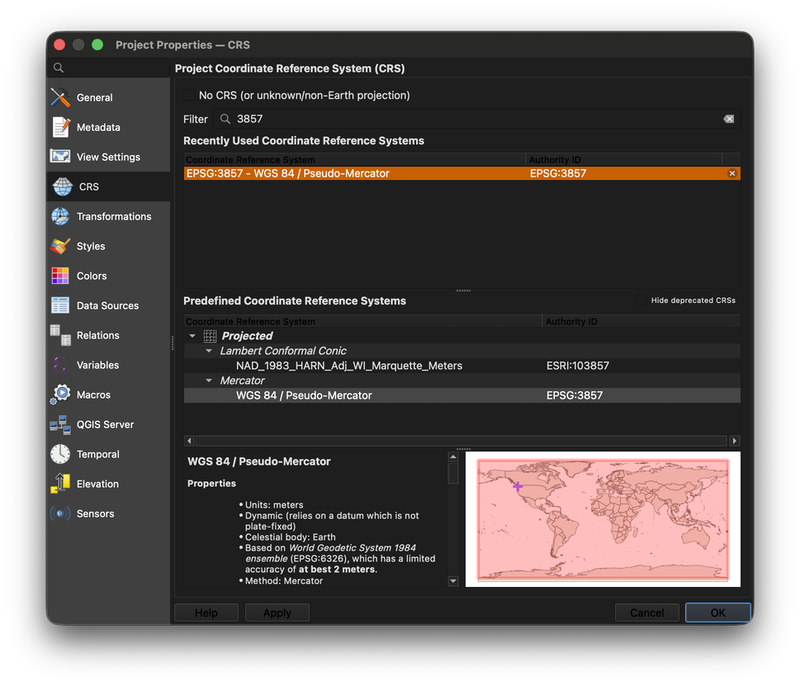Click the world map extent preview

[603, 519]
